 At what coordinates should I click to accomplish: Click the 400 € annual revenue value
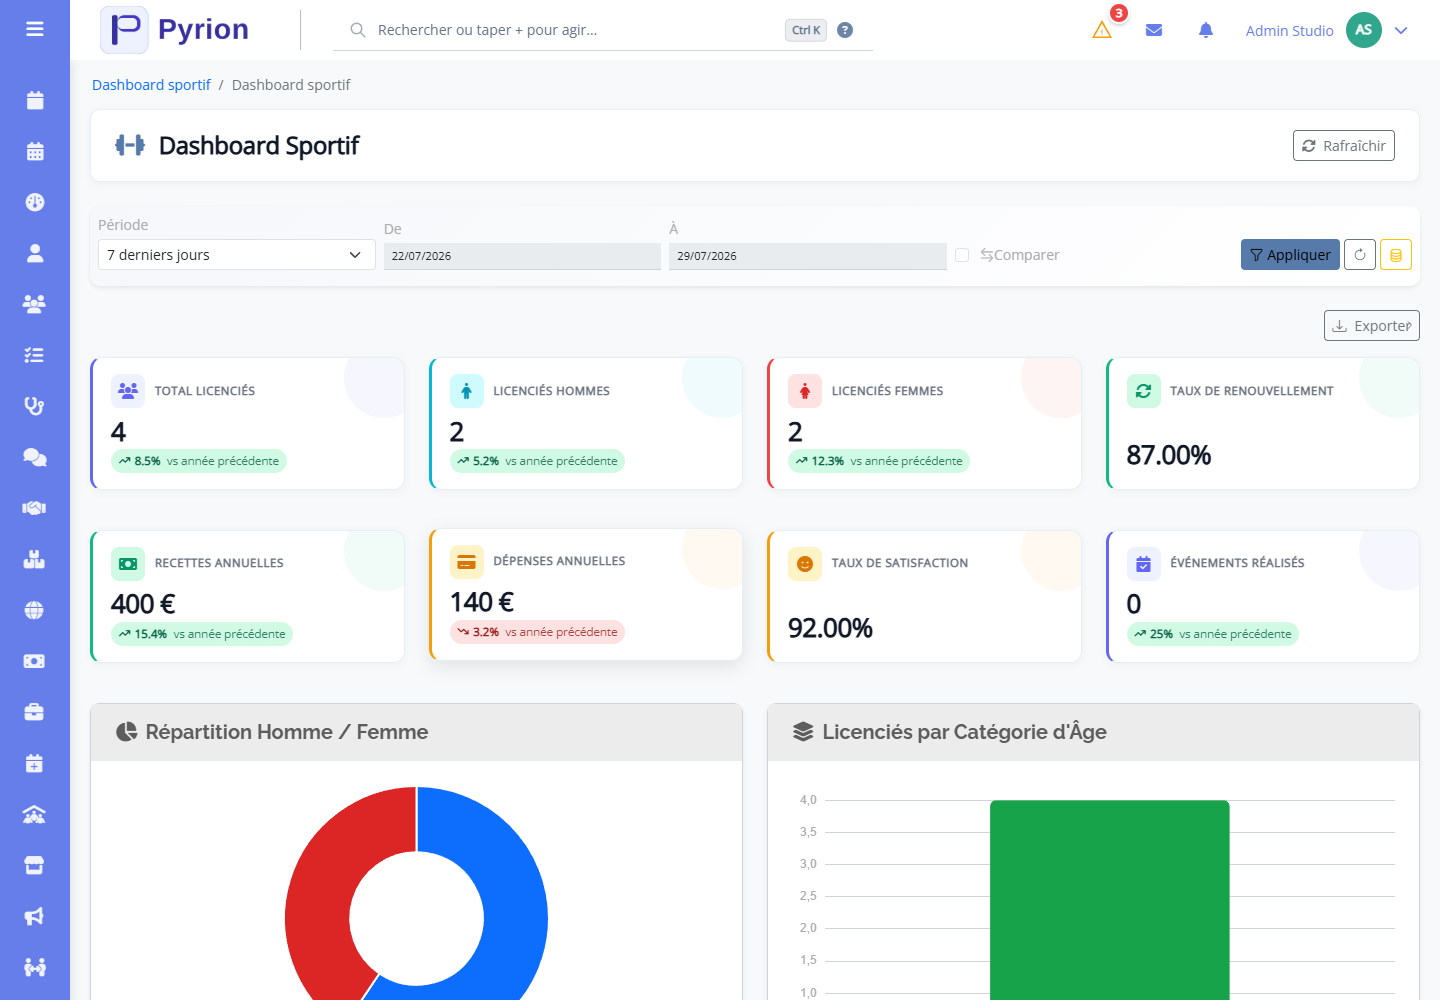coord(143,604)
